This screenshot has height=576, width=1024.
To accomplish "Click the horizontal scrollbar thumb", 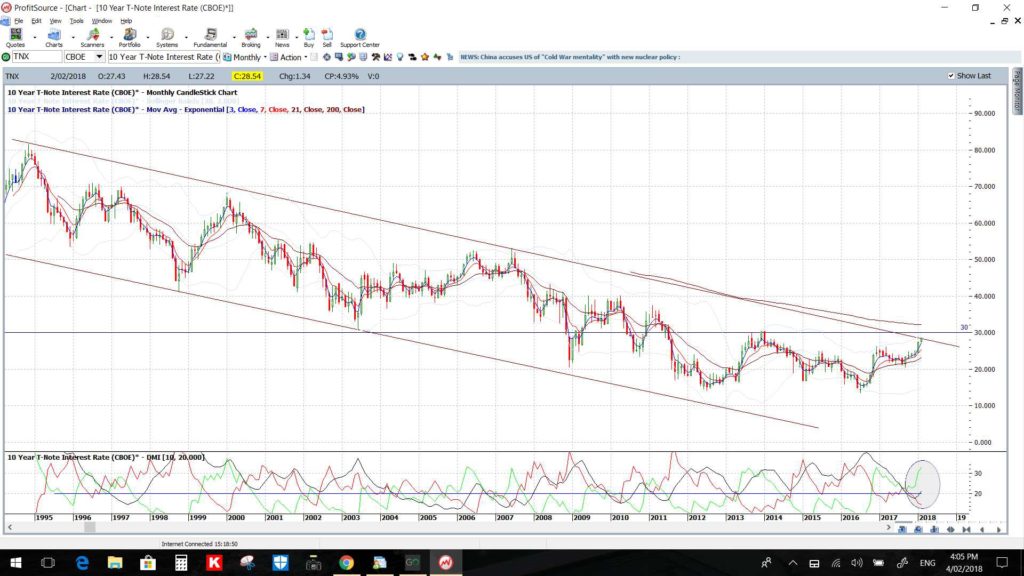I will click(x=90, y=527).
